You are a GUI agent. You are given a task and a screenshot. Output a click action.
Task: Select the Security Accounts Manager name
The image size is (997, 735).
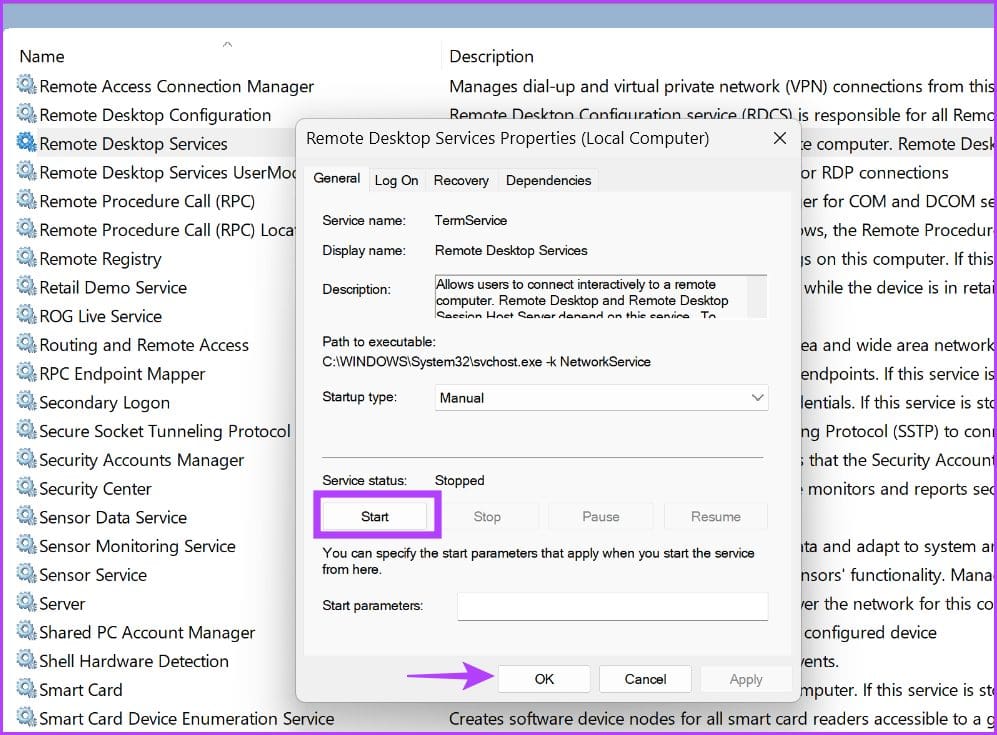(x=141, y=460)
